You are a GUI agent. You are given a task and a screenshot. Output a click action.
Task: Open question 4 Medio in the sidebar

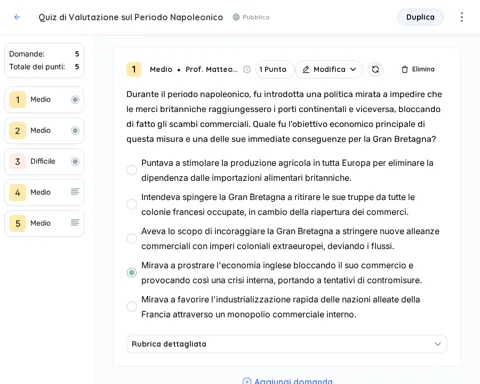(44, 192)
